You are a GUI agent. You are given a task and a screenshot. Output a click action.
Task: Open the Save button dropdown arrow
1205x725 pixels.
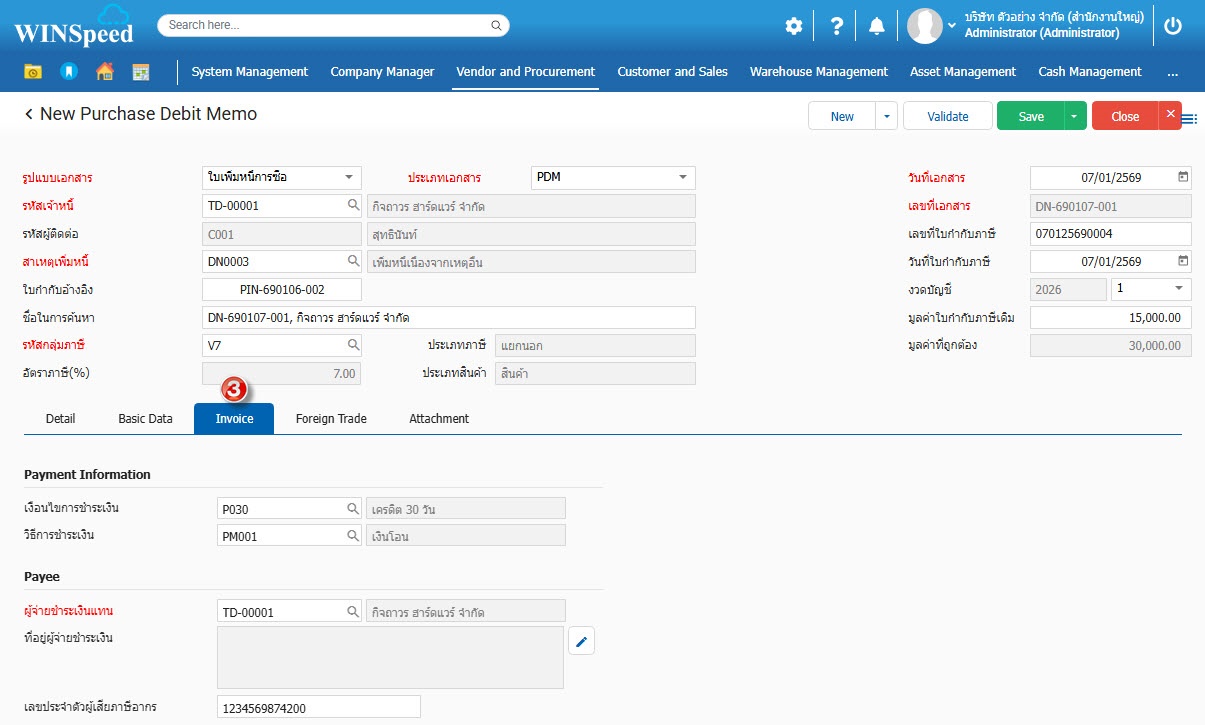[x=1074, y=117]
